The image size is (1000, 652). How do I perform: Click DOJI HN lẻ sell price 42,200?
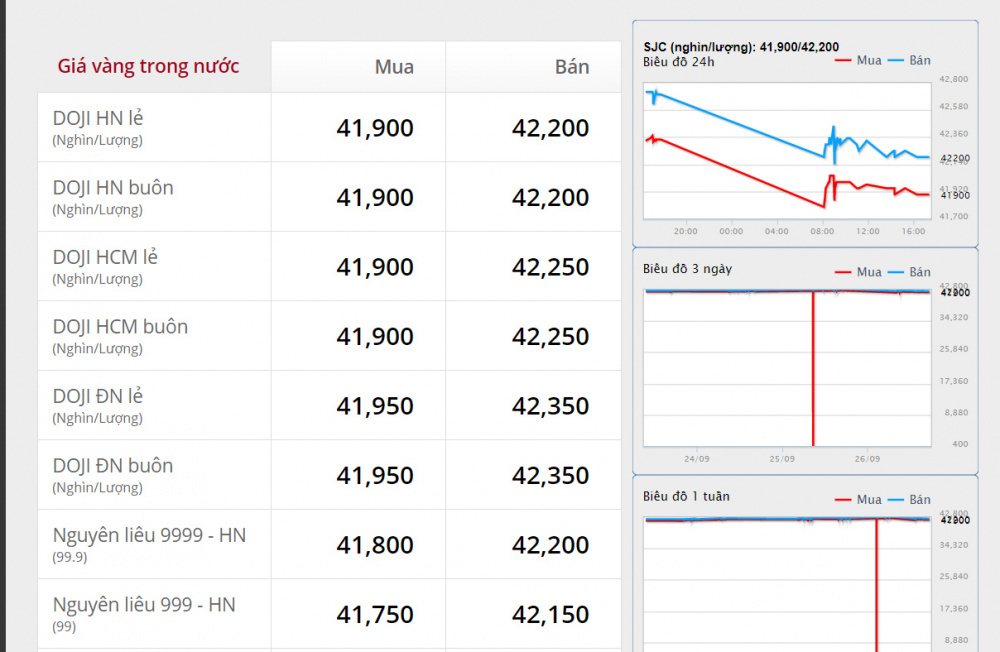click(x=550, y=128)
